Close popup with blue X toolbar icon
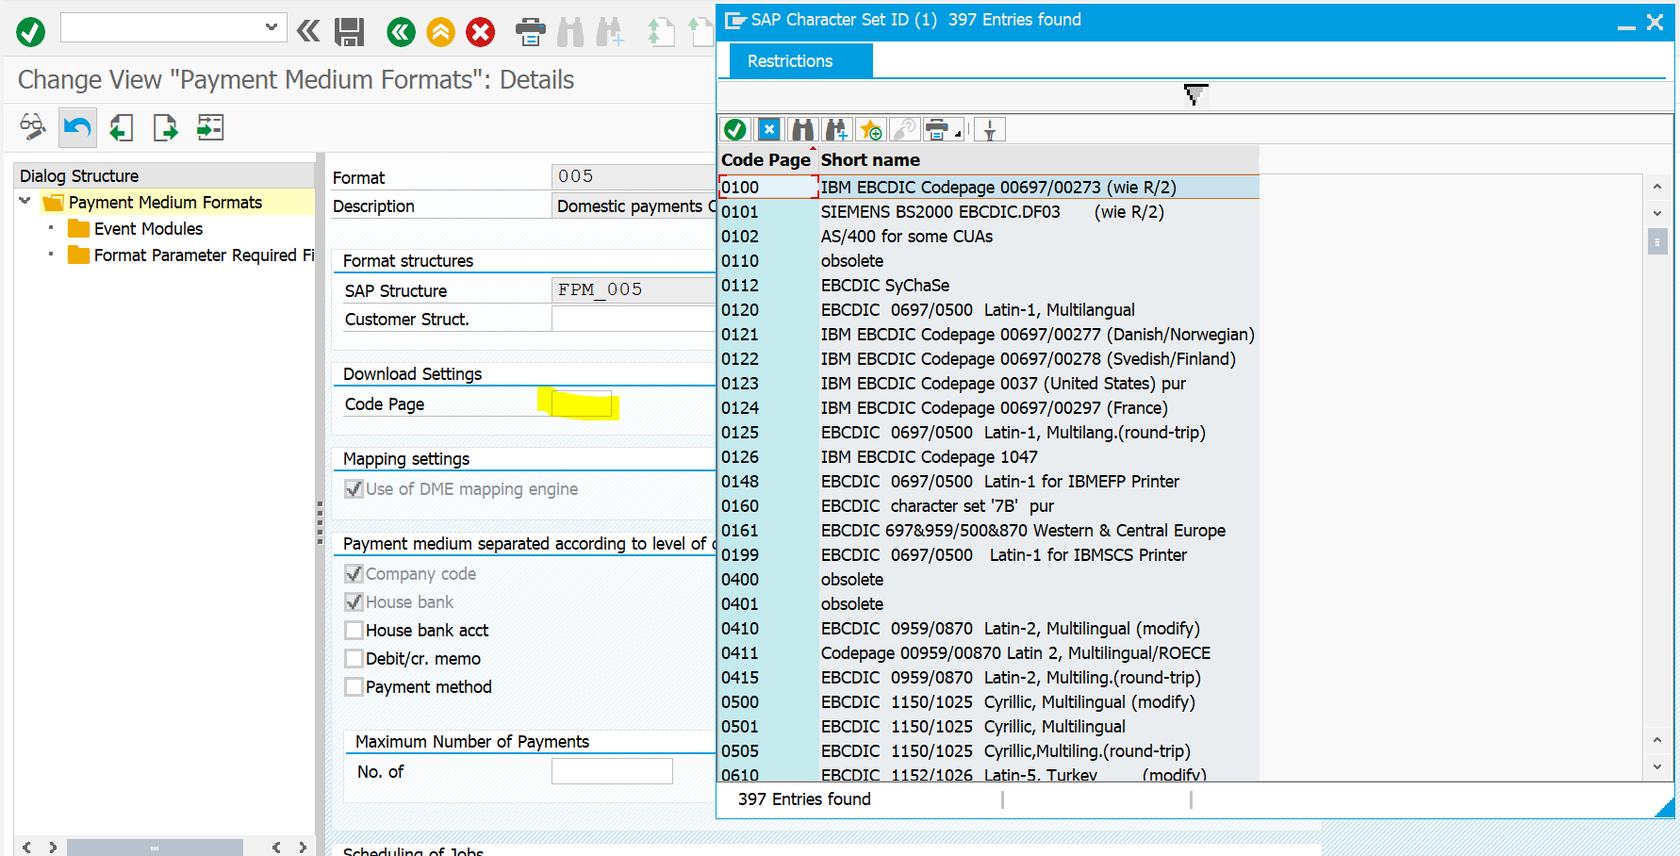The image size is (1680, 856). pos(769,129)
